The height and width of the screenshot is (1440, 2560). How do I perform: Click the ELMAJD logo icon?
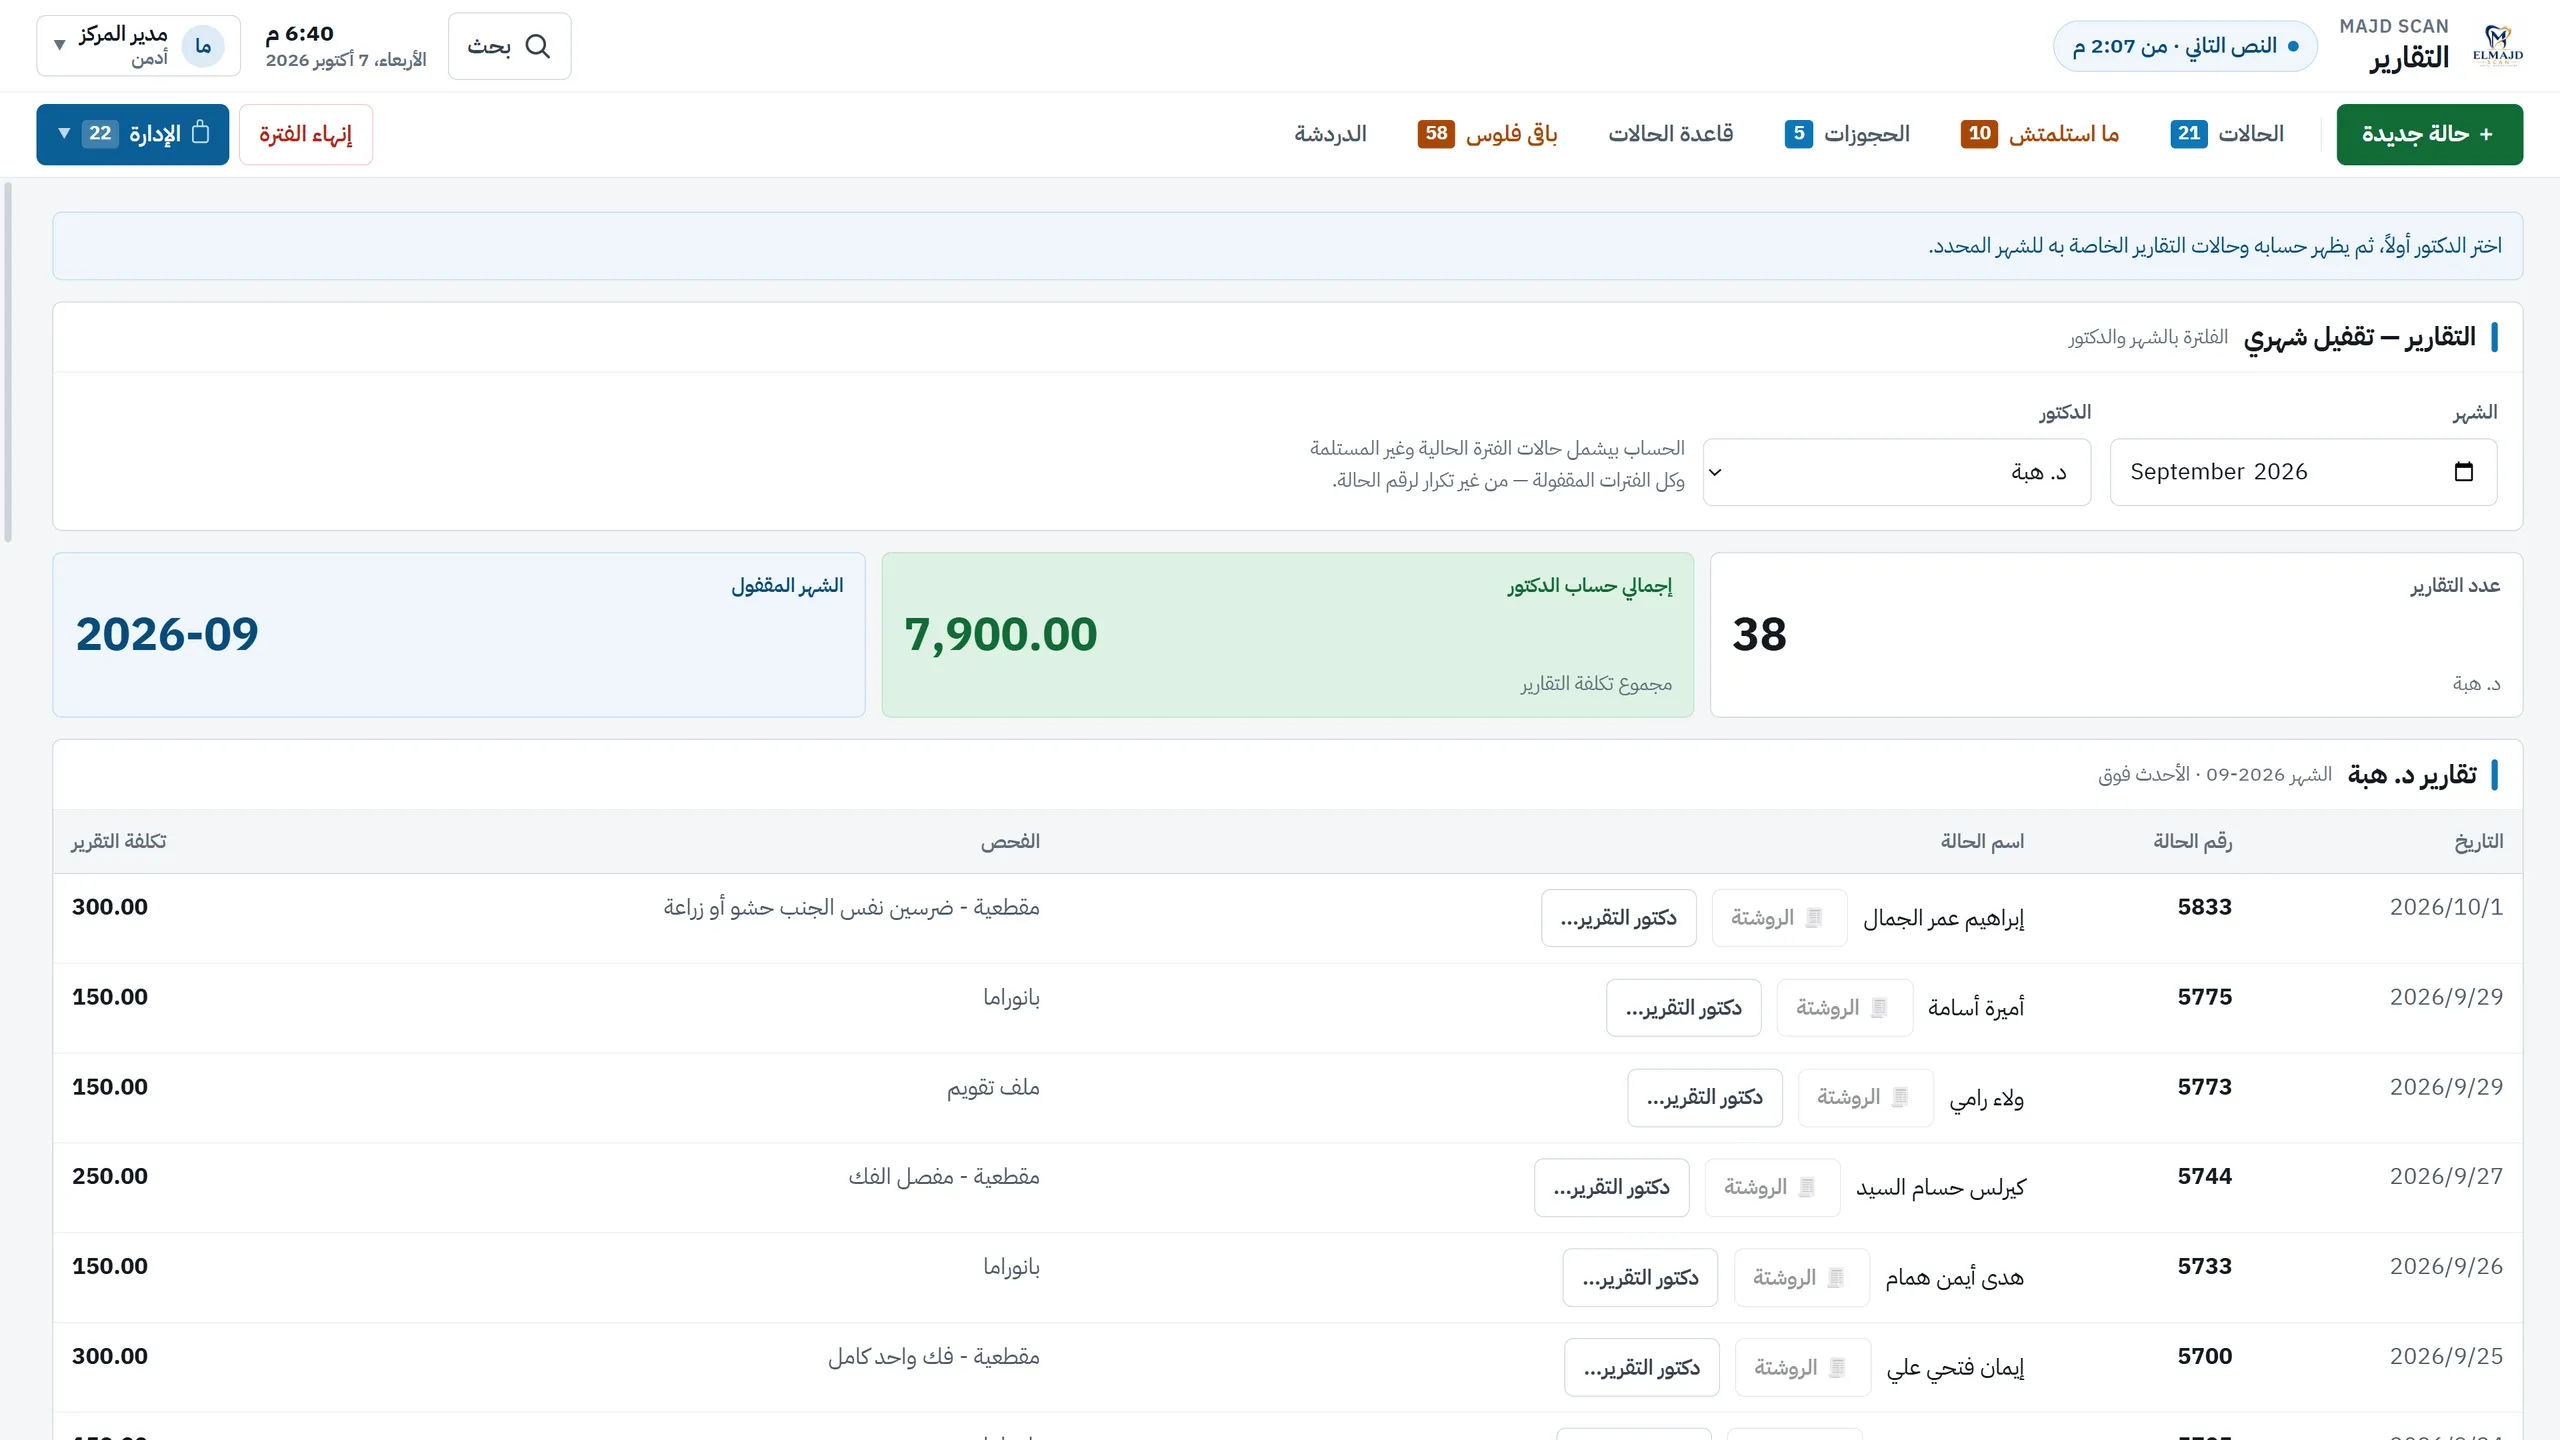[2497, 46]
